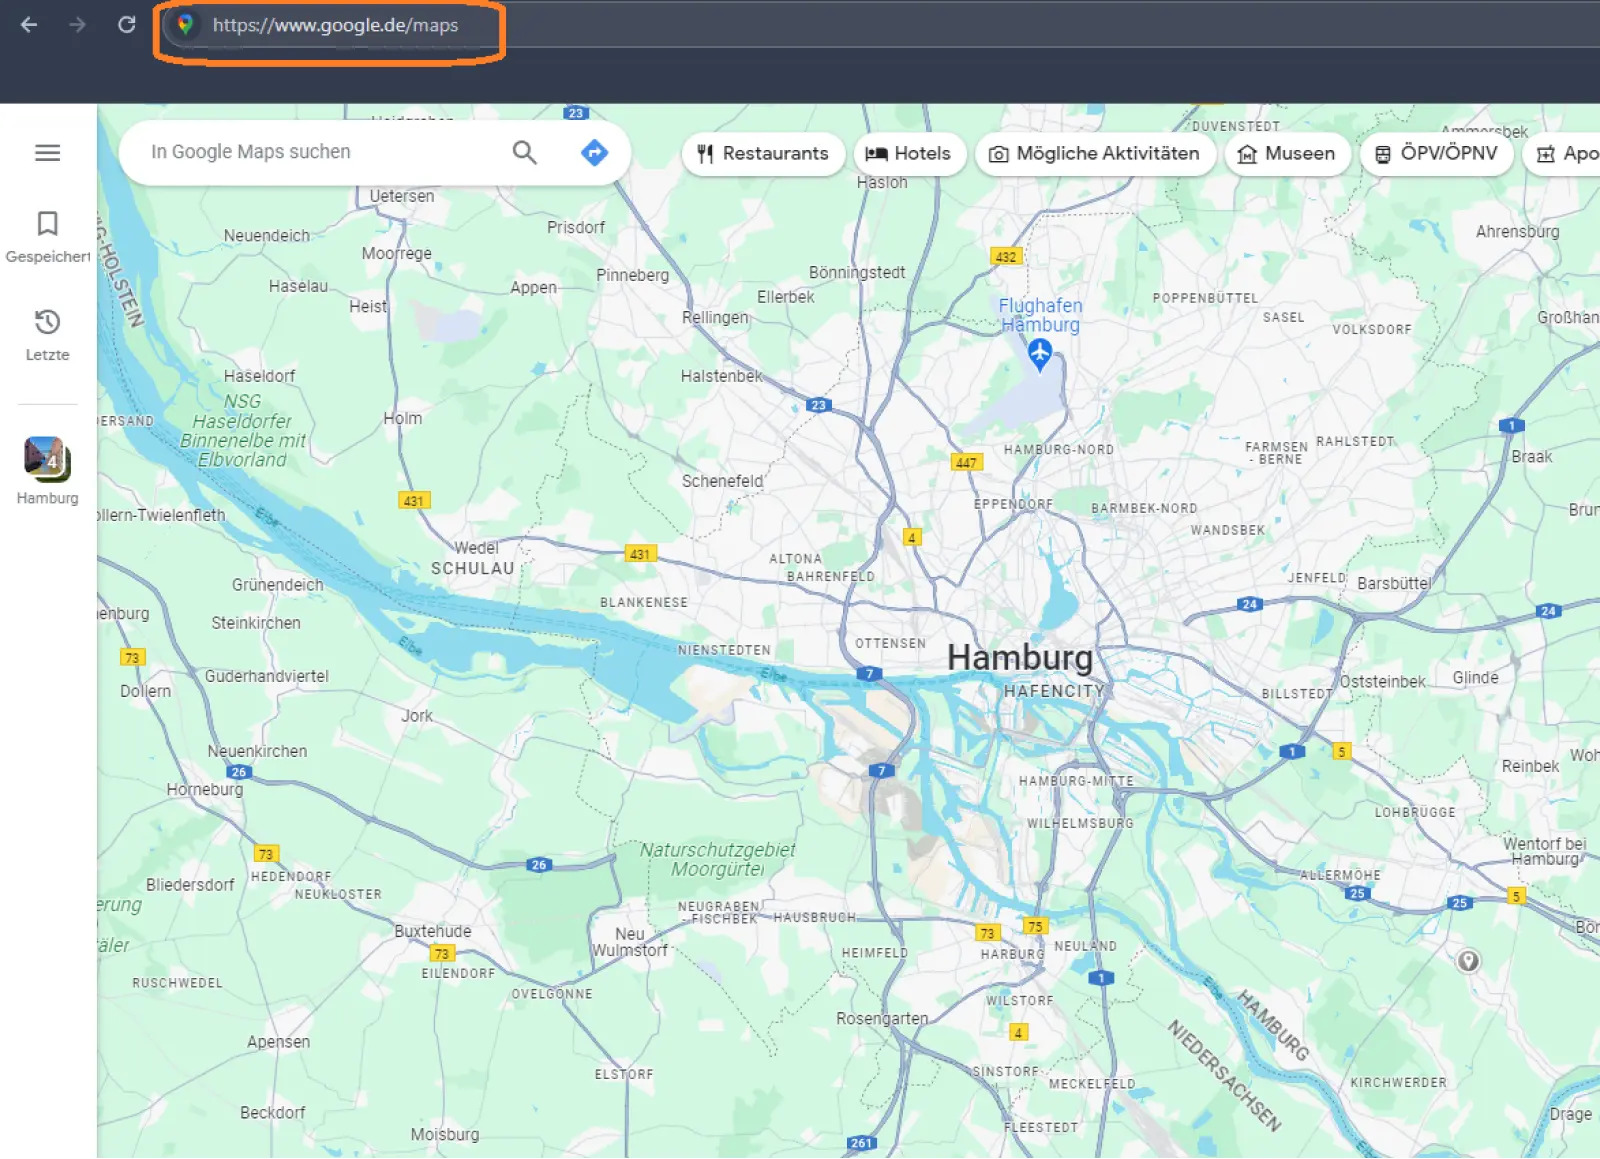Click the Neu Wulmstorf label
The image size is (1600, 1159).
click(630, 942)
